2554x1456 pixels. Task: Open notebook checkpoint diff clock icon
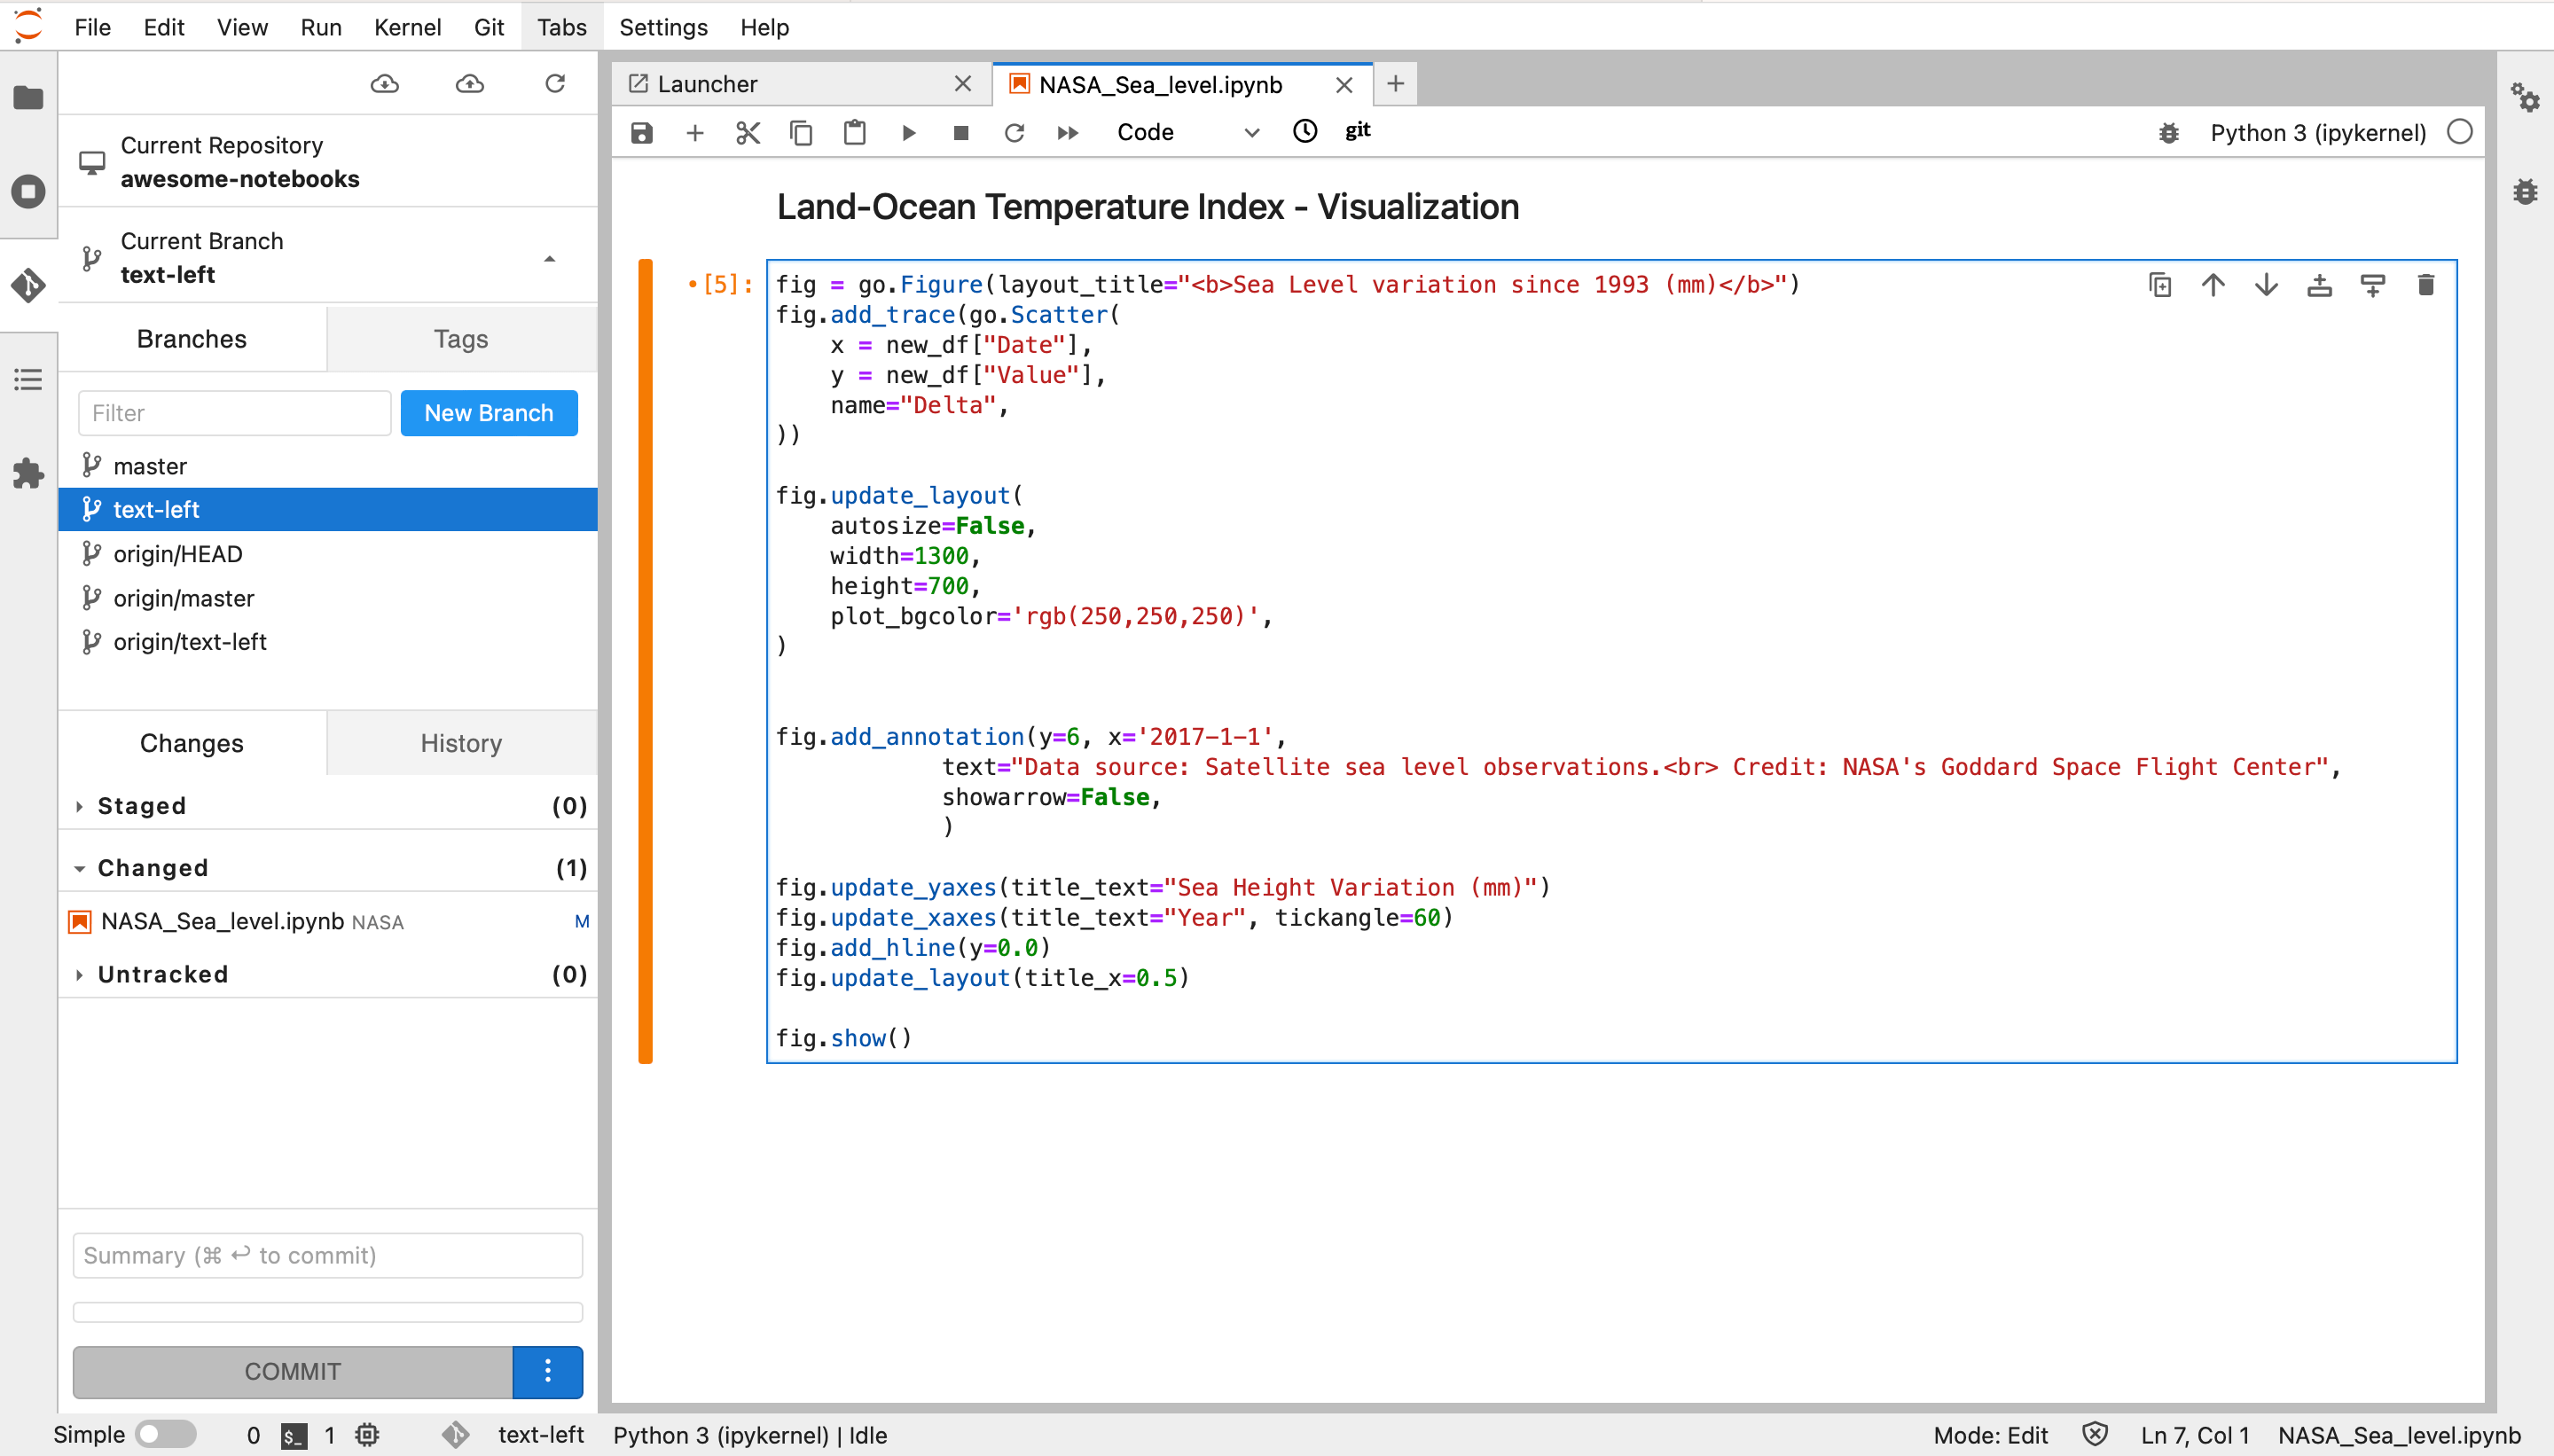[x=1305, y=132]
